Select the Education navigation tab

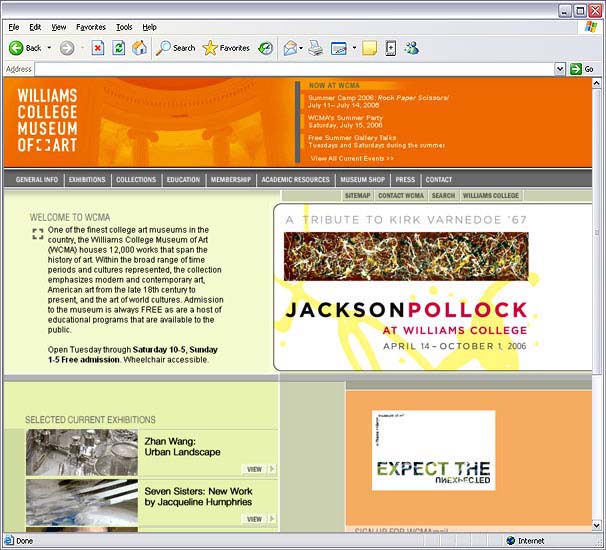(x=183, y=180)
